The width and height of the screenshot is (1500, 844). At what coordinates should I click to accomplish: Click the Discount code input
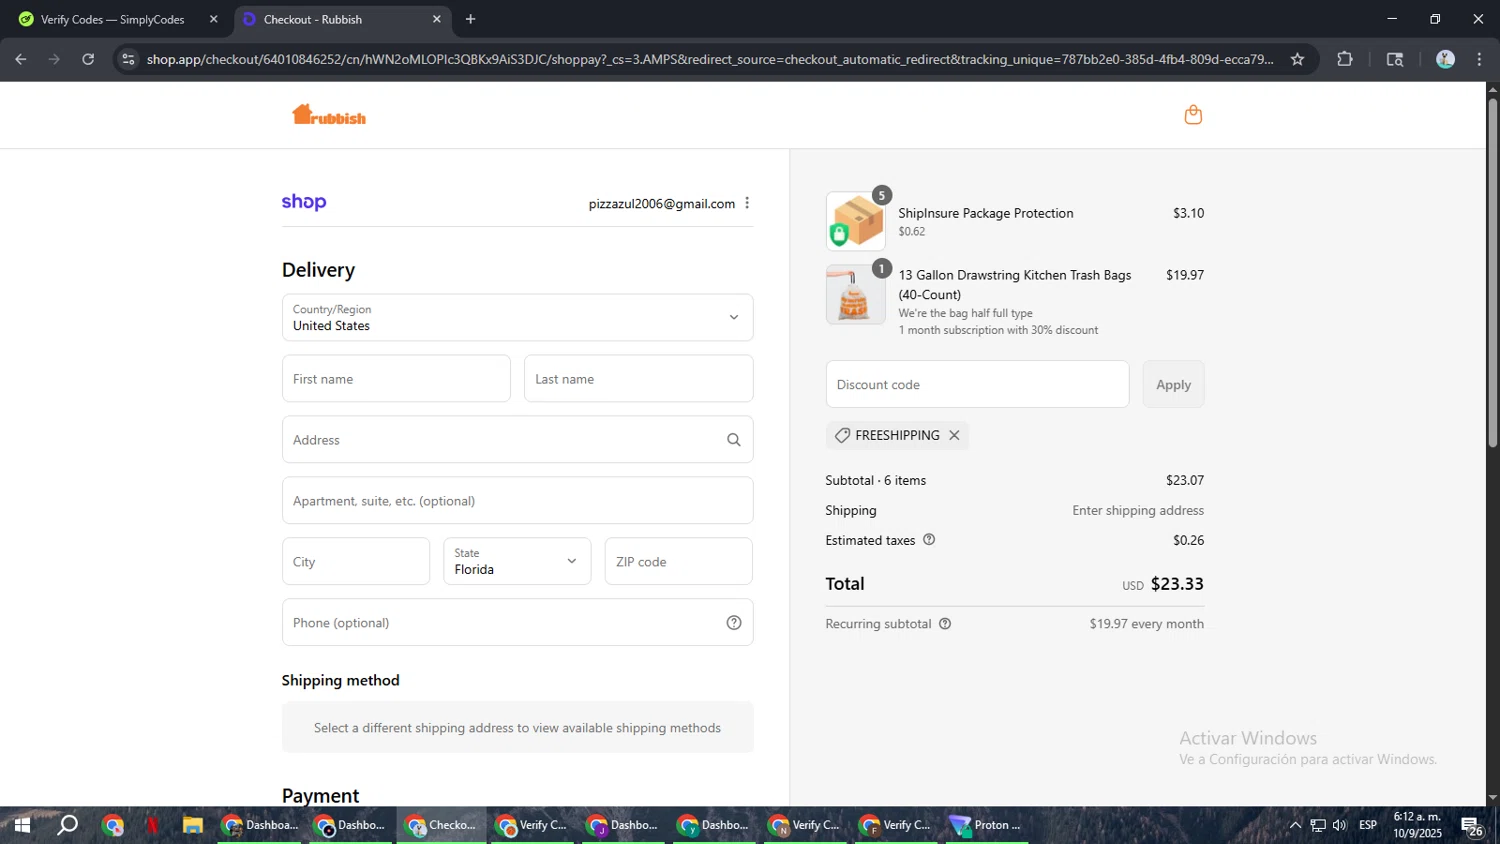coord(977,384)
